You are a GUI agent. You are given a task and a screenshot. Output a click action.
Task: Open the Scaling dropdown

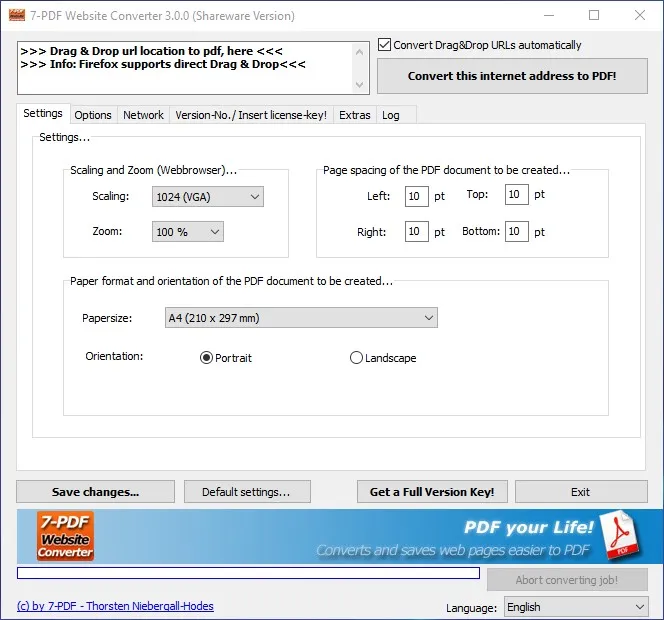tap(208, 197)
